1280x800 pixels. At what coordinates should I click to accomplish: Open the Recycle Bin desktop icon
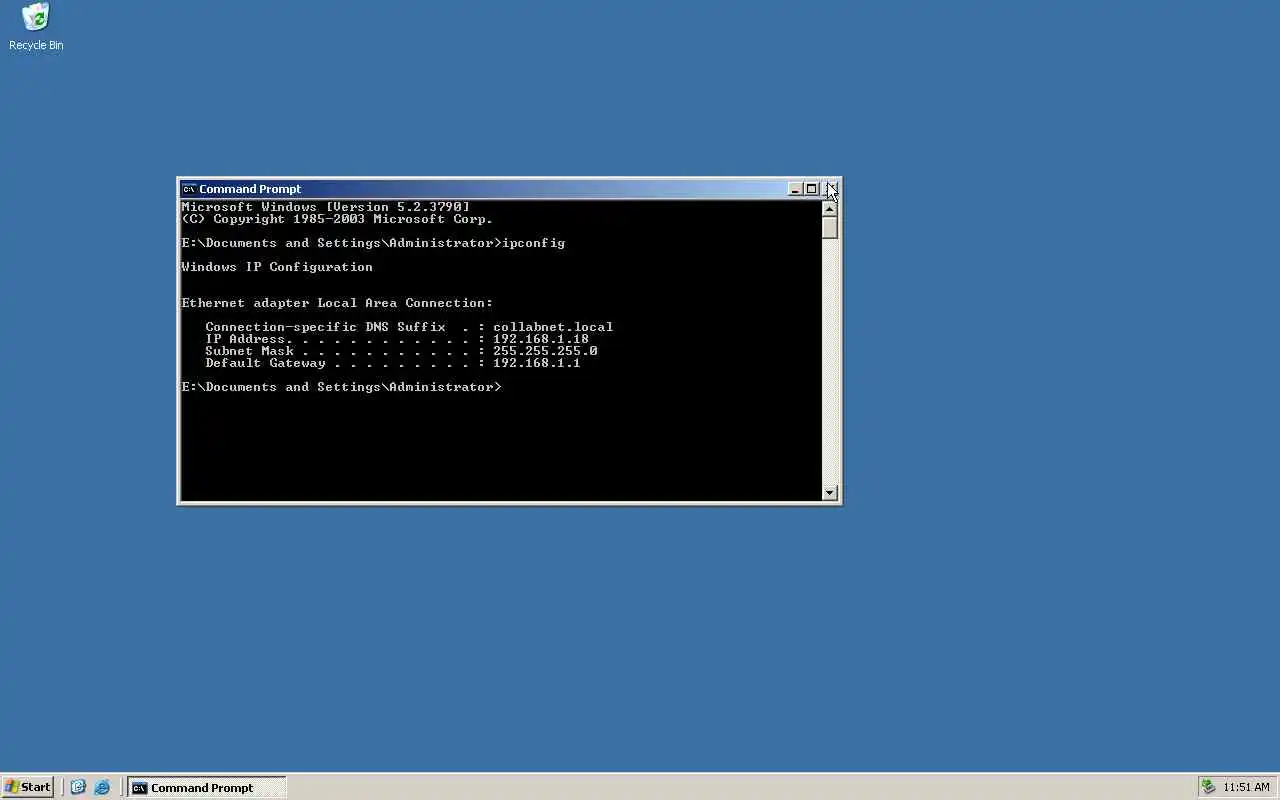(x=36, y=27)
